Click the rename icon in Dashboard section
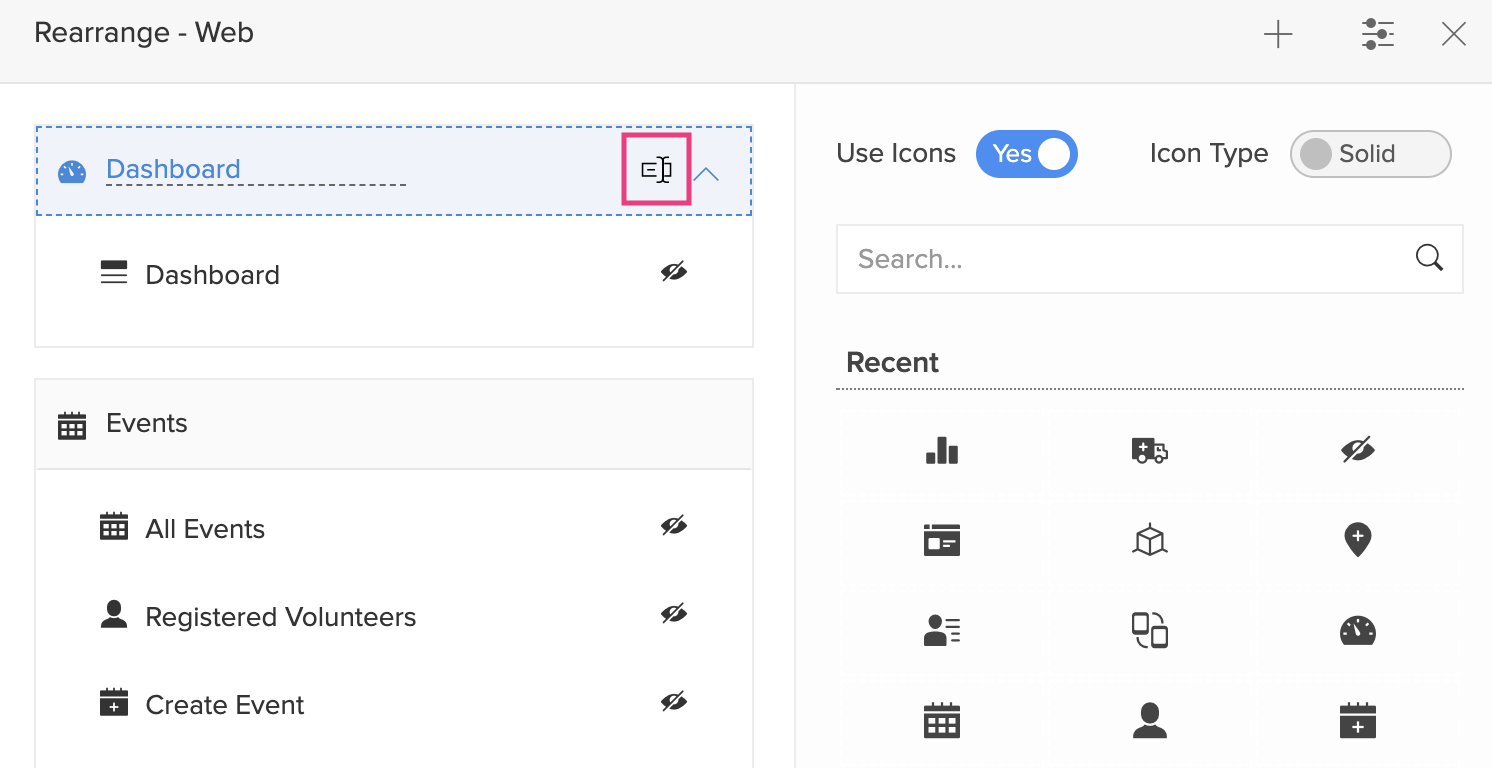The image size is (1492, 768). [656, 170]
